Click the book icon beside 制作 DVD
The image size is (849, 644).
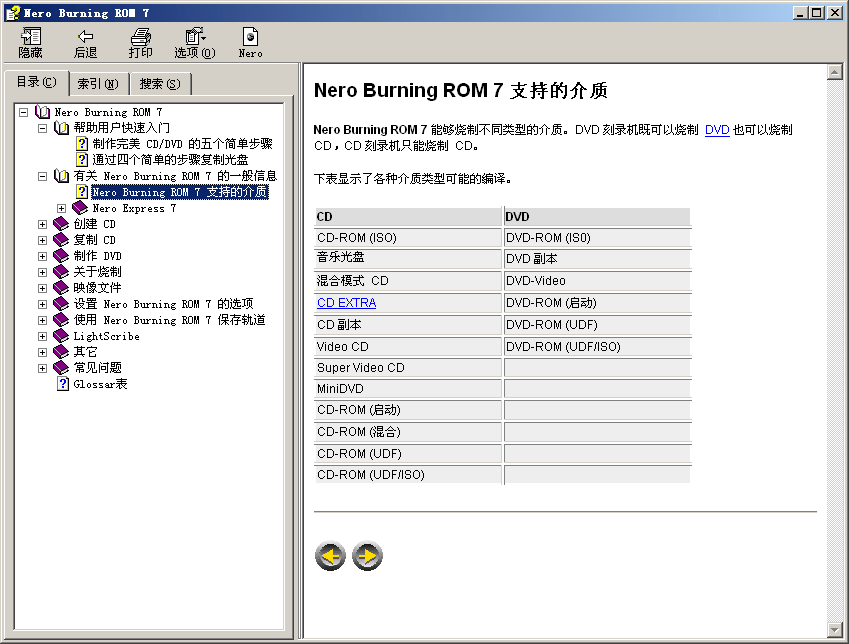(x=61, y=256)
